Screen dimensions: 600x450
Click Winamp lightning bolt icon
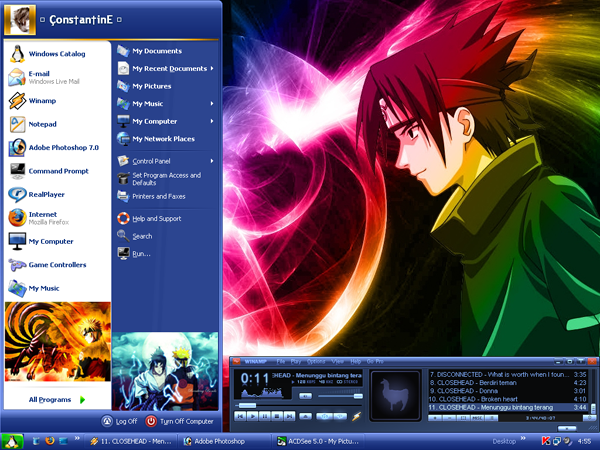pos(356,416)
